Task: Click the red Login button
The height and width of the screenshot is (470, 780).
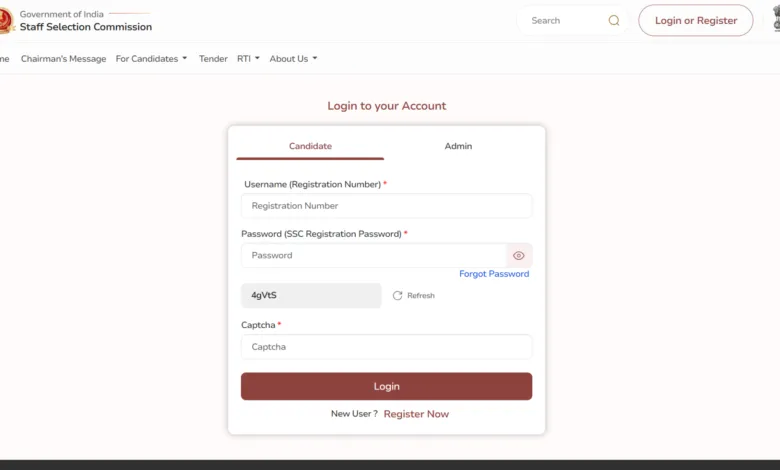Action: [387, 386]
